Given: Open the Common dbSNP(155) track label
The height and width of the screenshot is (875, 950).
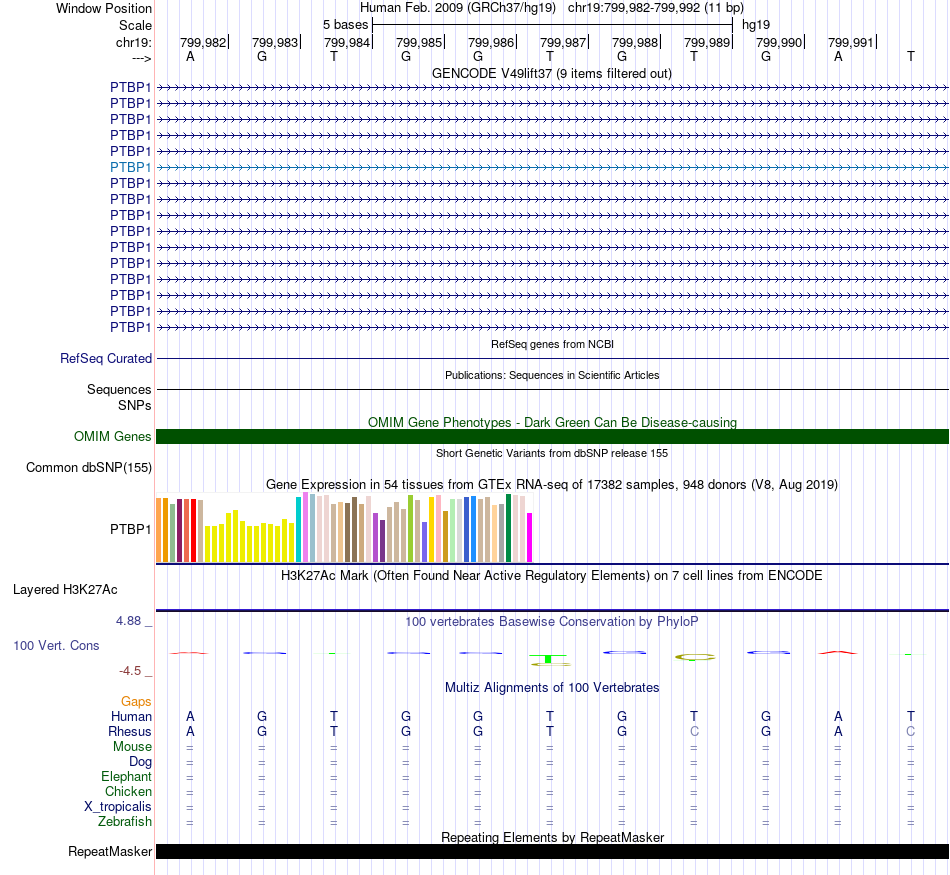Looking at the screenshot, I should tap(89, 468).
